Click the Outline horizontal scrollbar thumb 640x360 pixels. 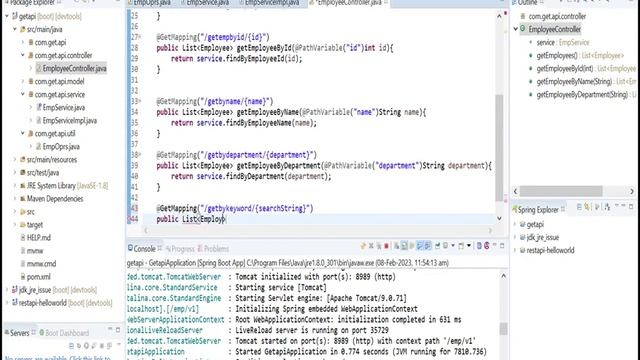coord(561,191)
